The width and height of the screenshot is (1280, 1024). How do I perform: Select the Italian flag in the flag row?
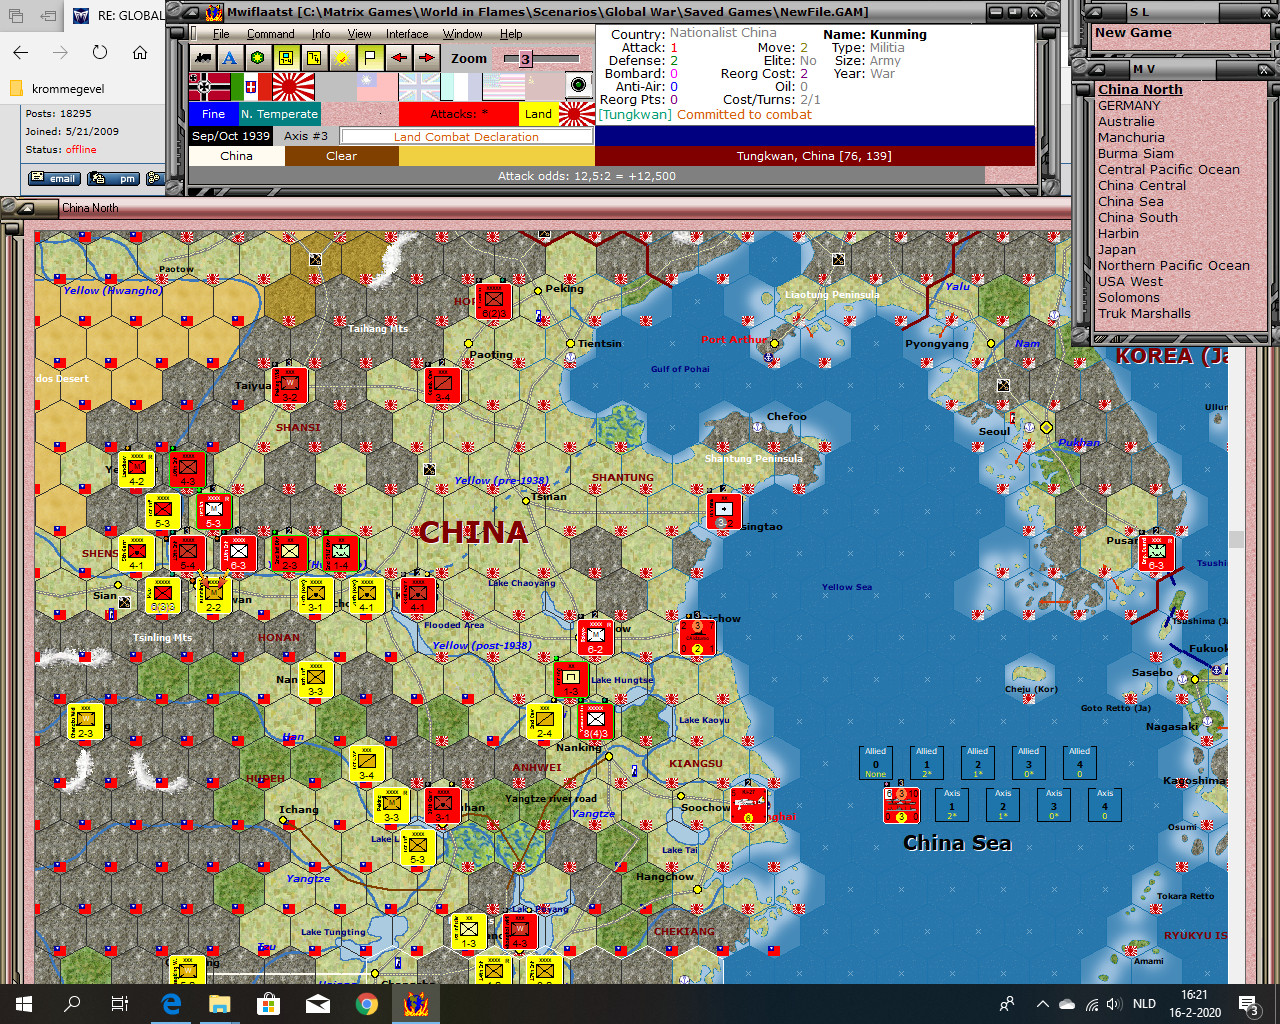coord(251,87)
